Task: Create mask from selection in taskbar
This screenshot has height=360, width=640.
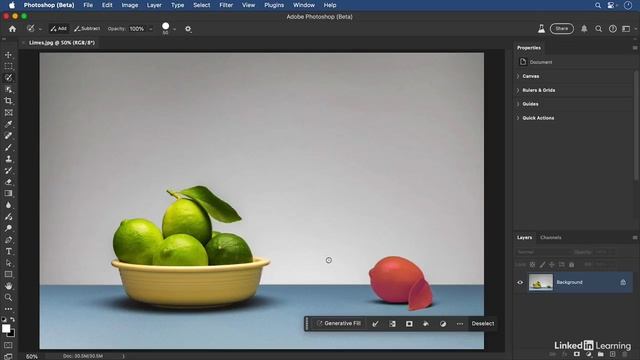Action: pyautogui.click(x=409, y=324)
